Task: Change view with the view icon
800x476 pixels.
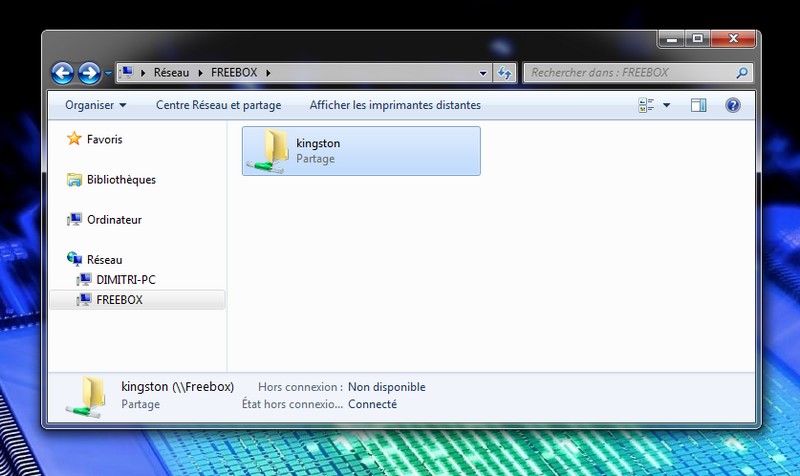Action: point(646,106)
